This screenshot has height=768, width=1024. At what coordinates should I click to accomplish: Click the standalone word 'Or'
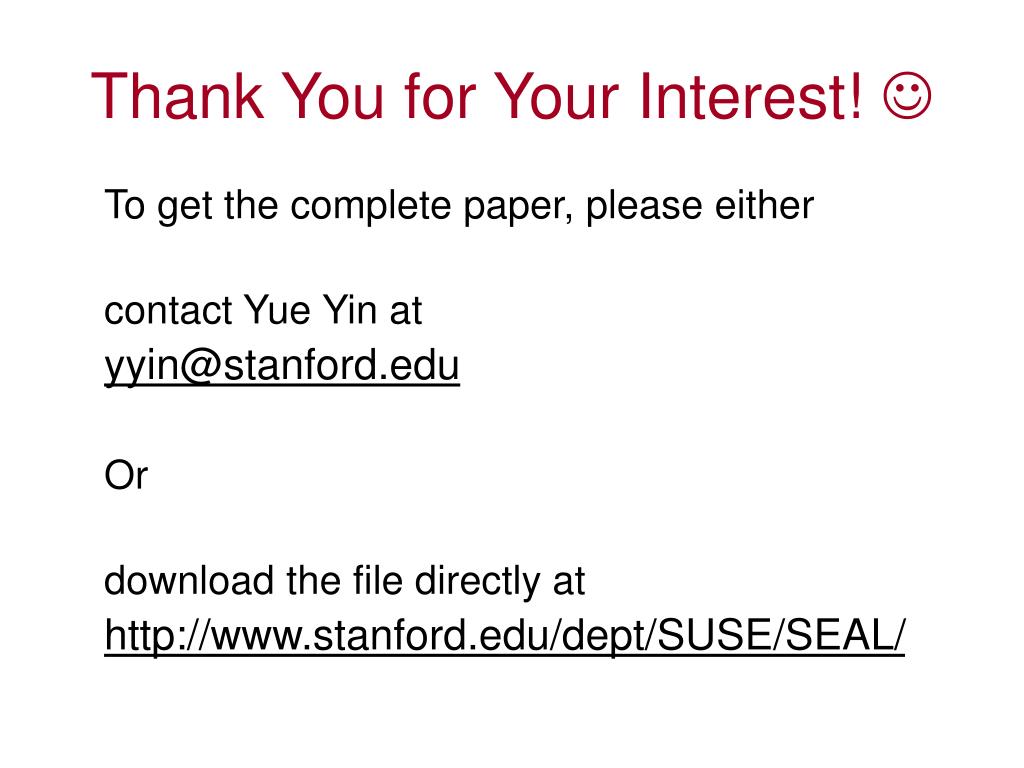point(126,475)
